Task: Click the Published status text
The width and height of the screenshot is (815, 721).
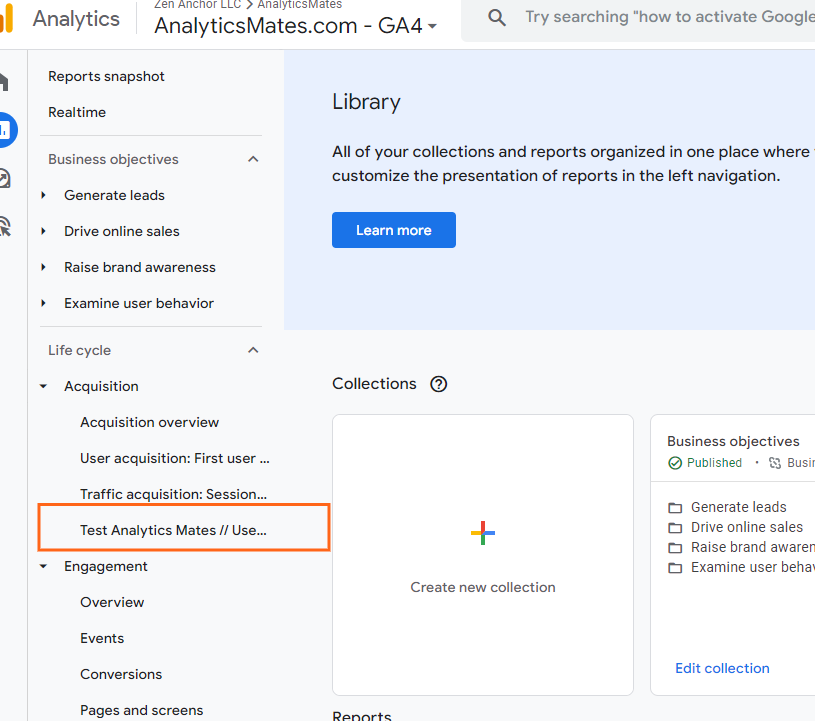Action: (x=714, y=463)
